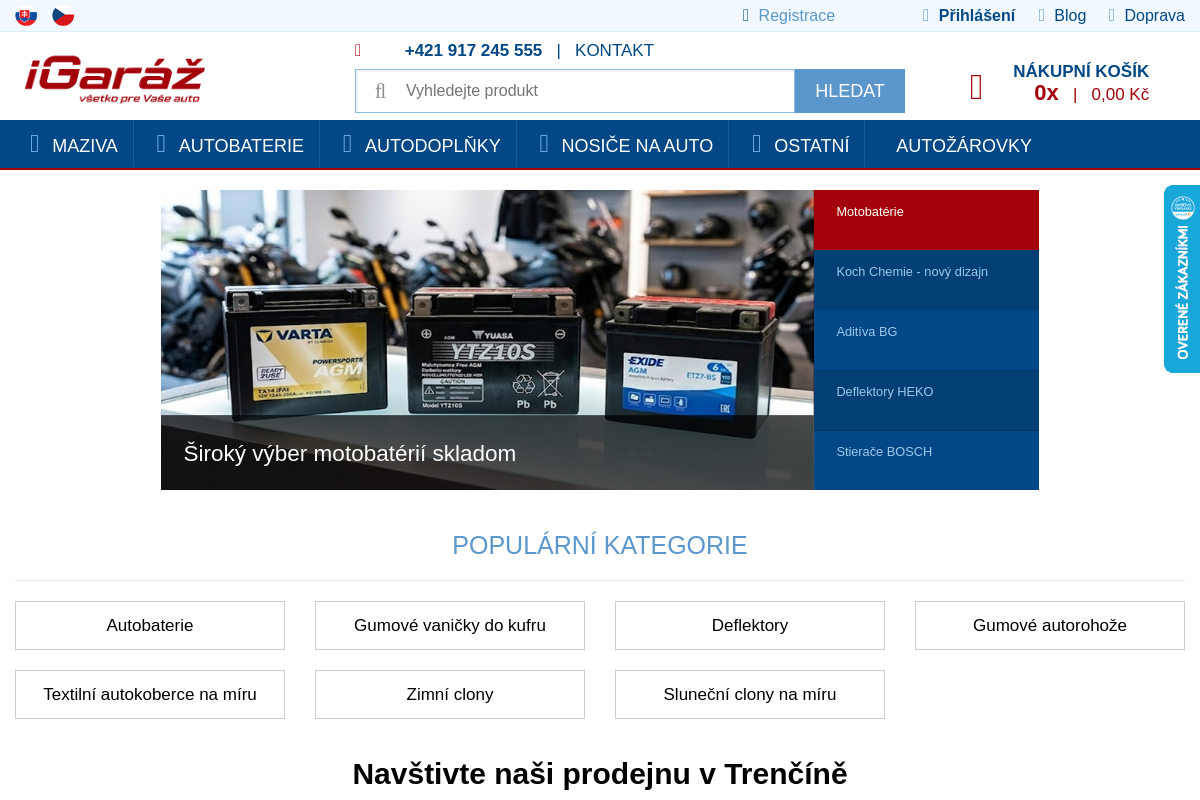The image size is (1200, 800).
Task: Click the icon next to Maziva
Action: click(35, 144)
